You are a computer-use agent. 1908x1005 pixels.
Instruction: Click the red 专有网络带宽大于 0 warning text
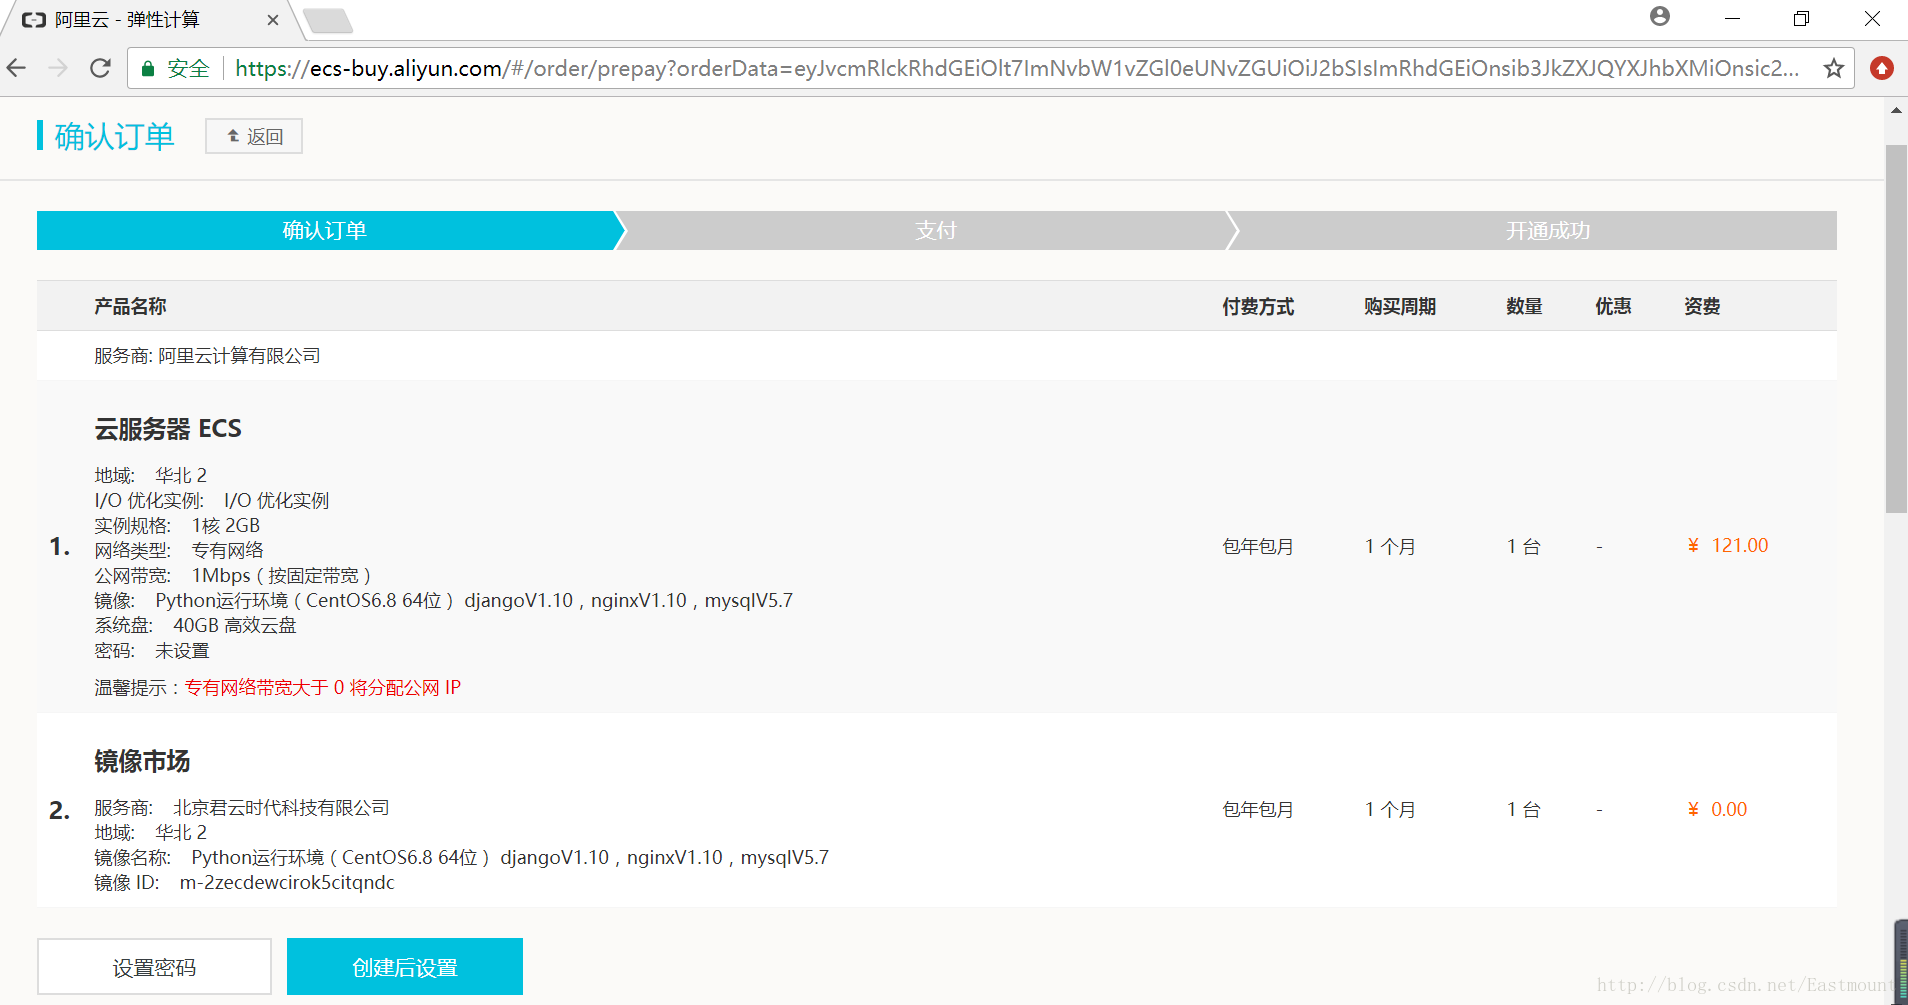[x=323, y=687]
